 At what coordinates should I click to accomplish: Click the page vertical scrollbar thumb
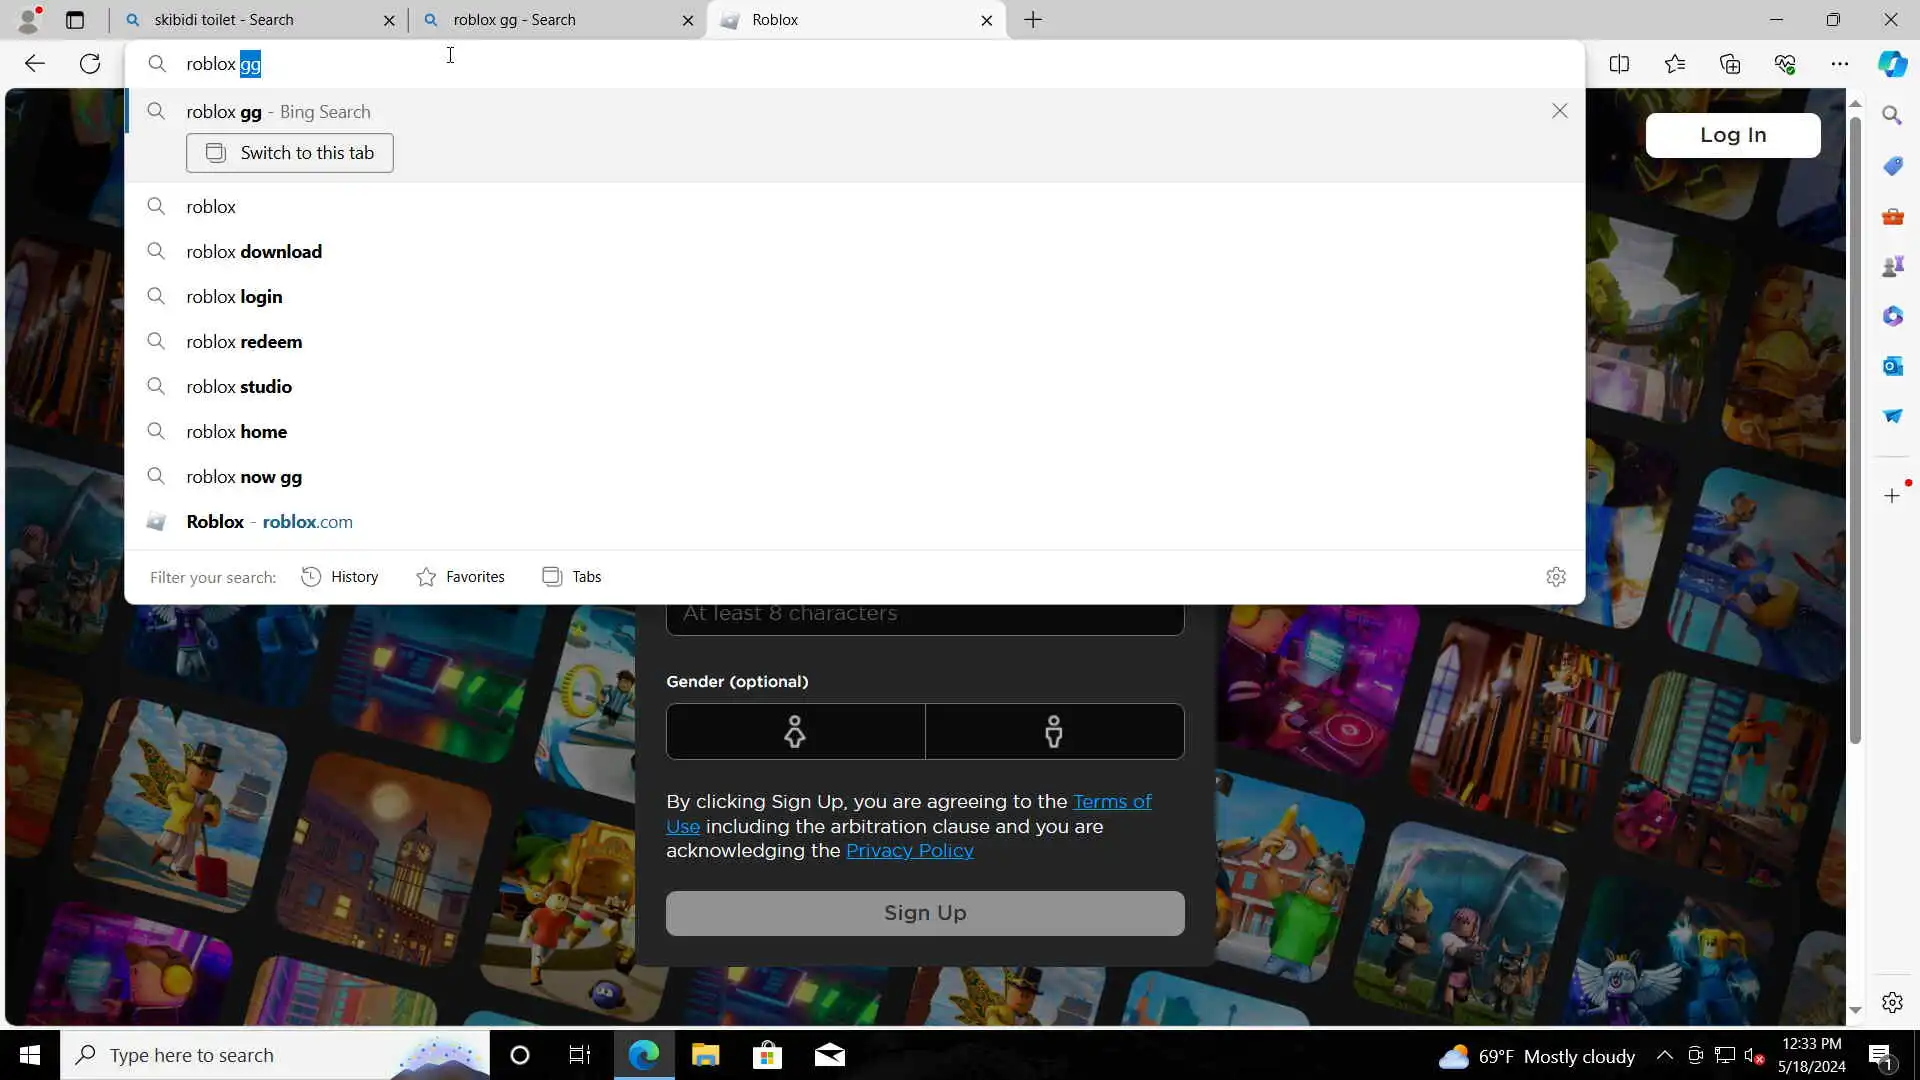[1855, 430]
